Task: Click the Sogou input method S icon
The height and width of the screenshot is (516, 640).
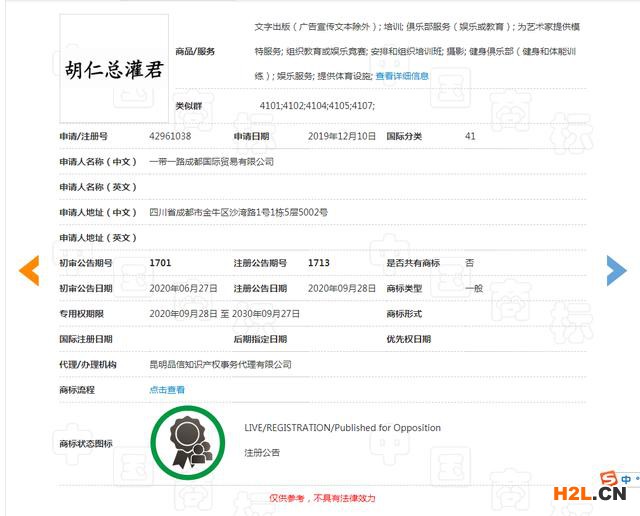Action: click(607, 478)
